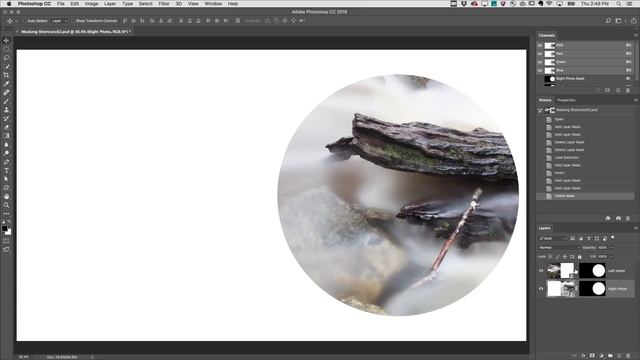Delete current state in History panel
Screen dimensions: 640x360
[628, 218]
